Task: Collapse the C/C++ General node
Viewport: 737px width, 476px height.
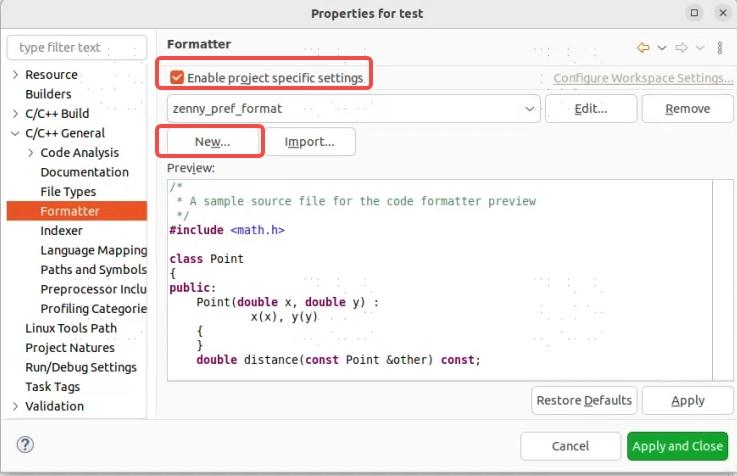Action: pos(16,133)
